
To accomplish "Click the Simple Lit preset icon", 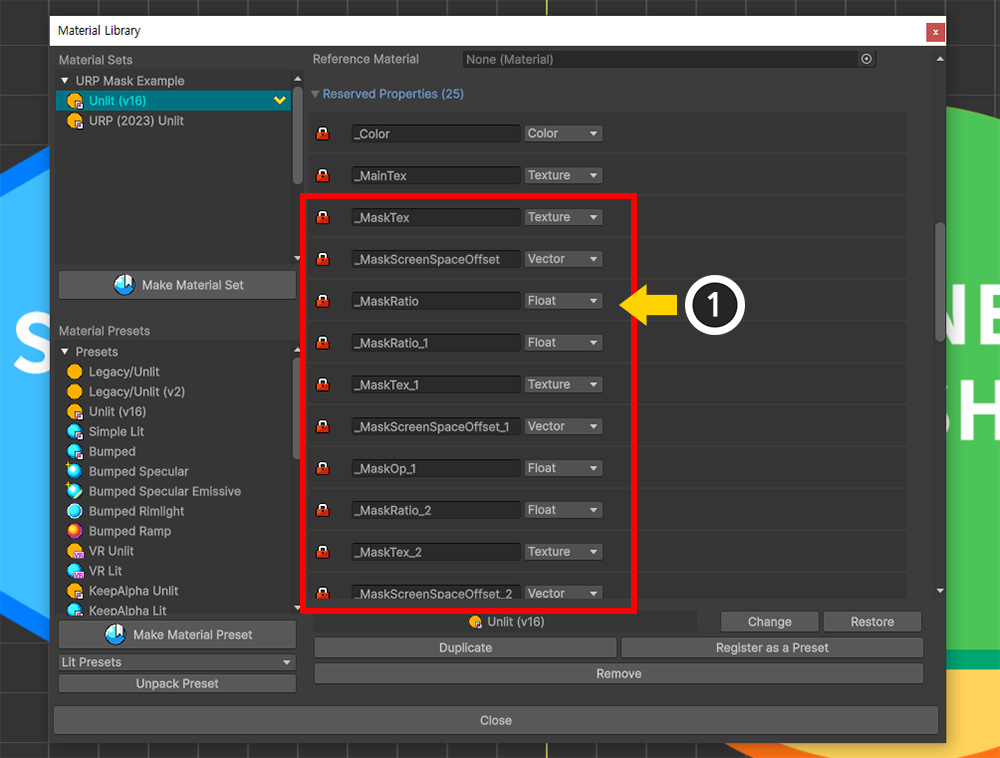I will click(75, 432).
